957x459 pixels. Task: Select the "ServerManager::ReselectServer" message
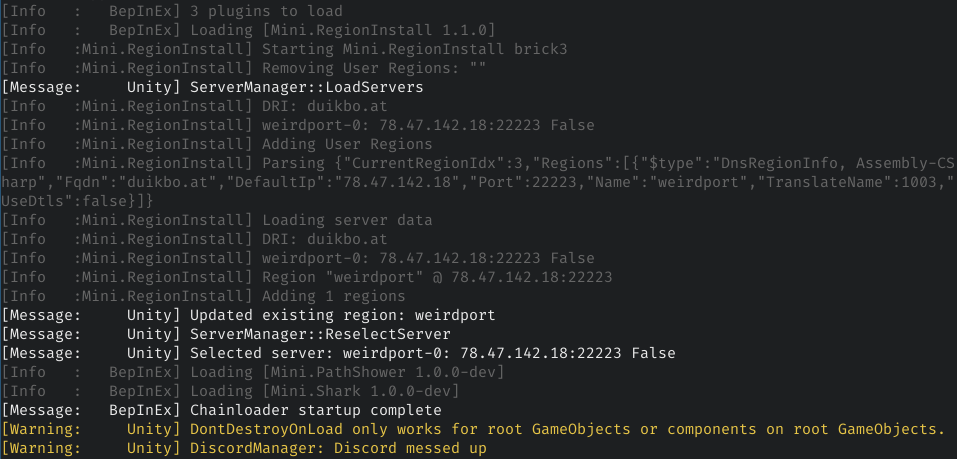tap(320, 333)
